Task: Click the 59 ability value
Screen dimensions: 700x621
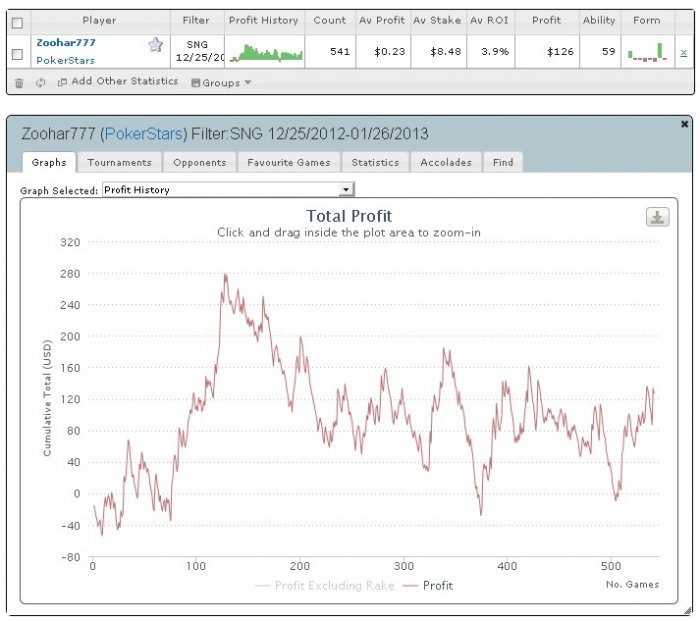Action: pyautogui.click(x=608, y=52)
